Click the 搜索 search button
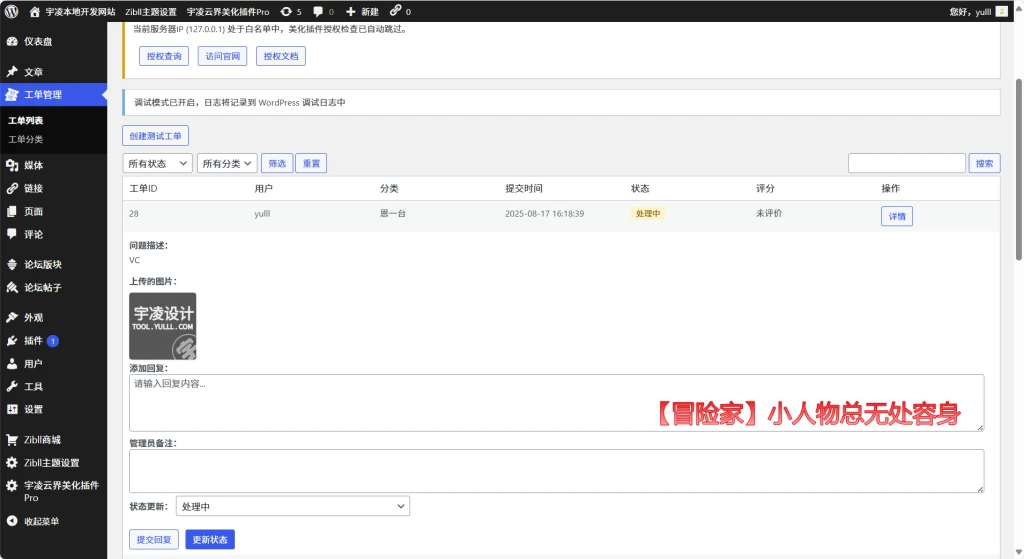 pyautogui.click(x=984, y=163)
